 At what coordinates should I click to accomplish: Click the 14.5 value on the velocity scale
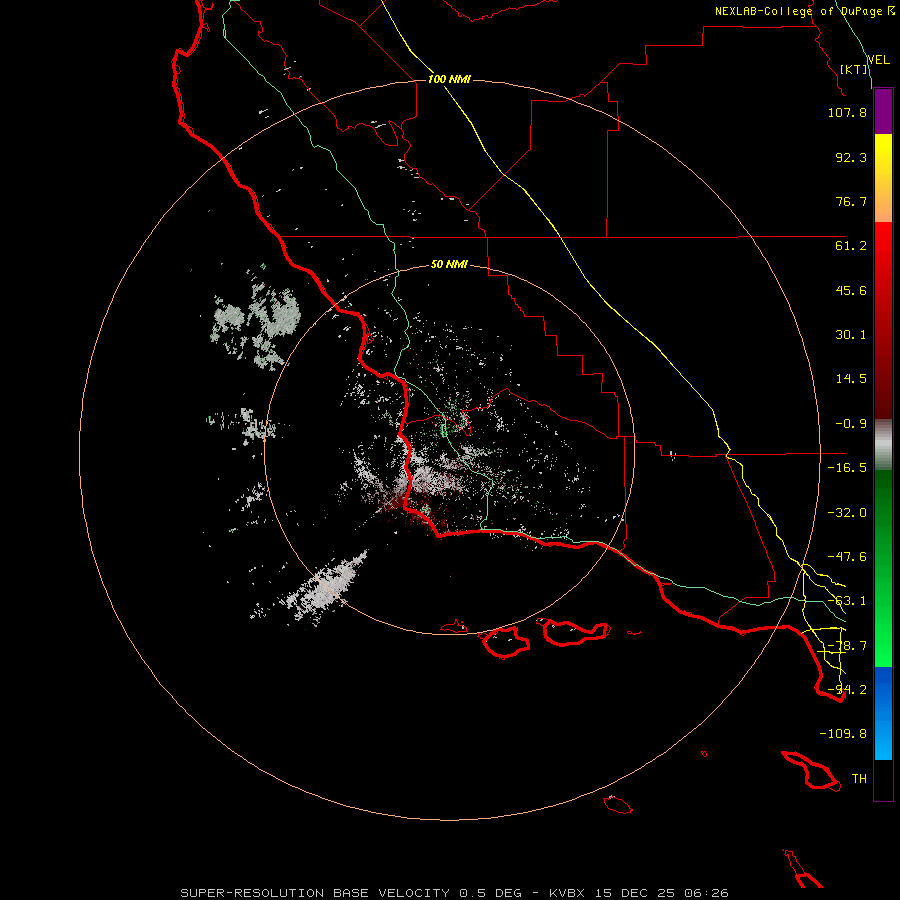pos(851,379)
